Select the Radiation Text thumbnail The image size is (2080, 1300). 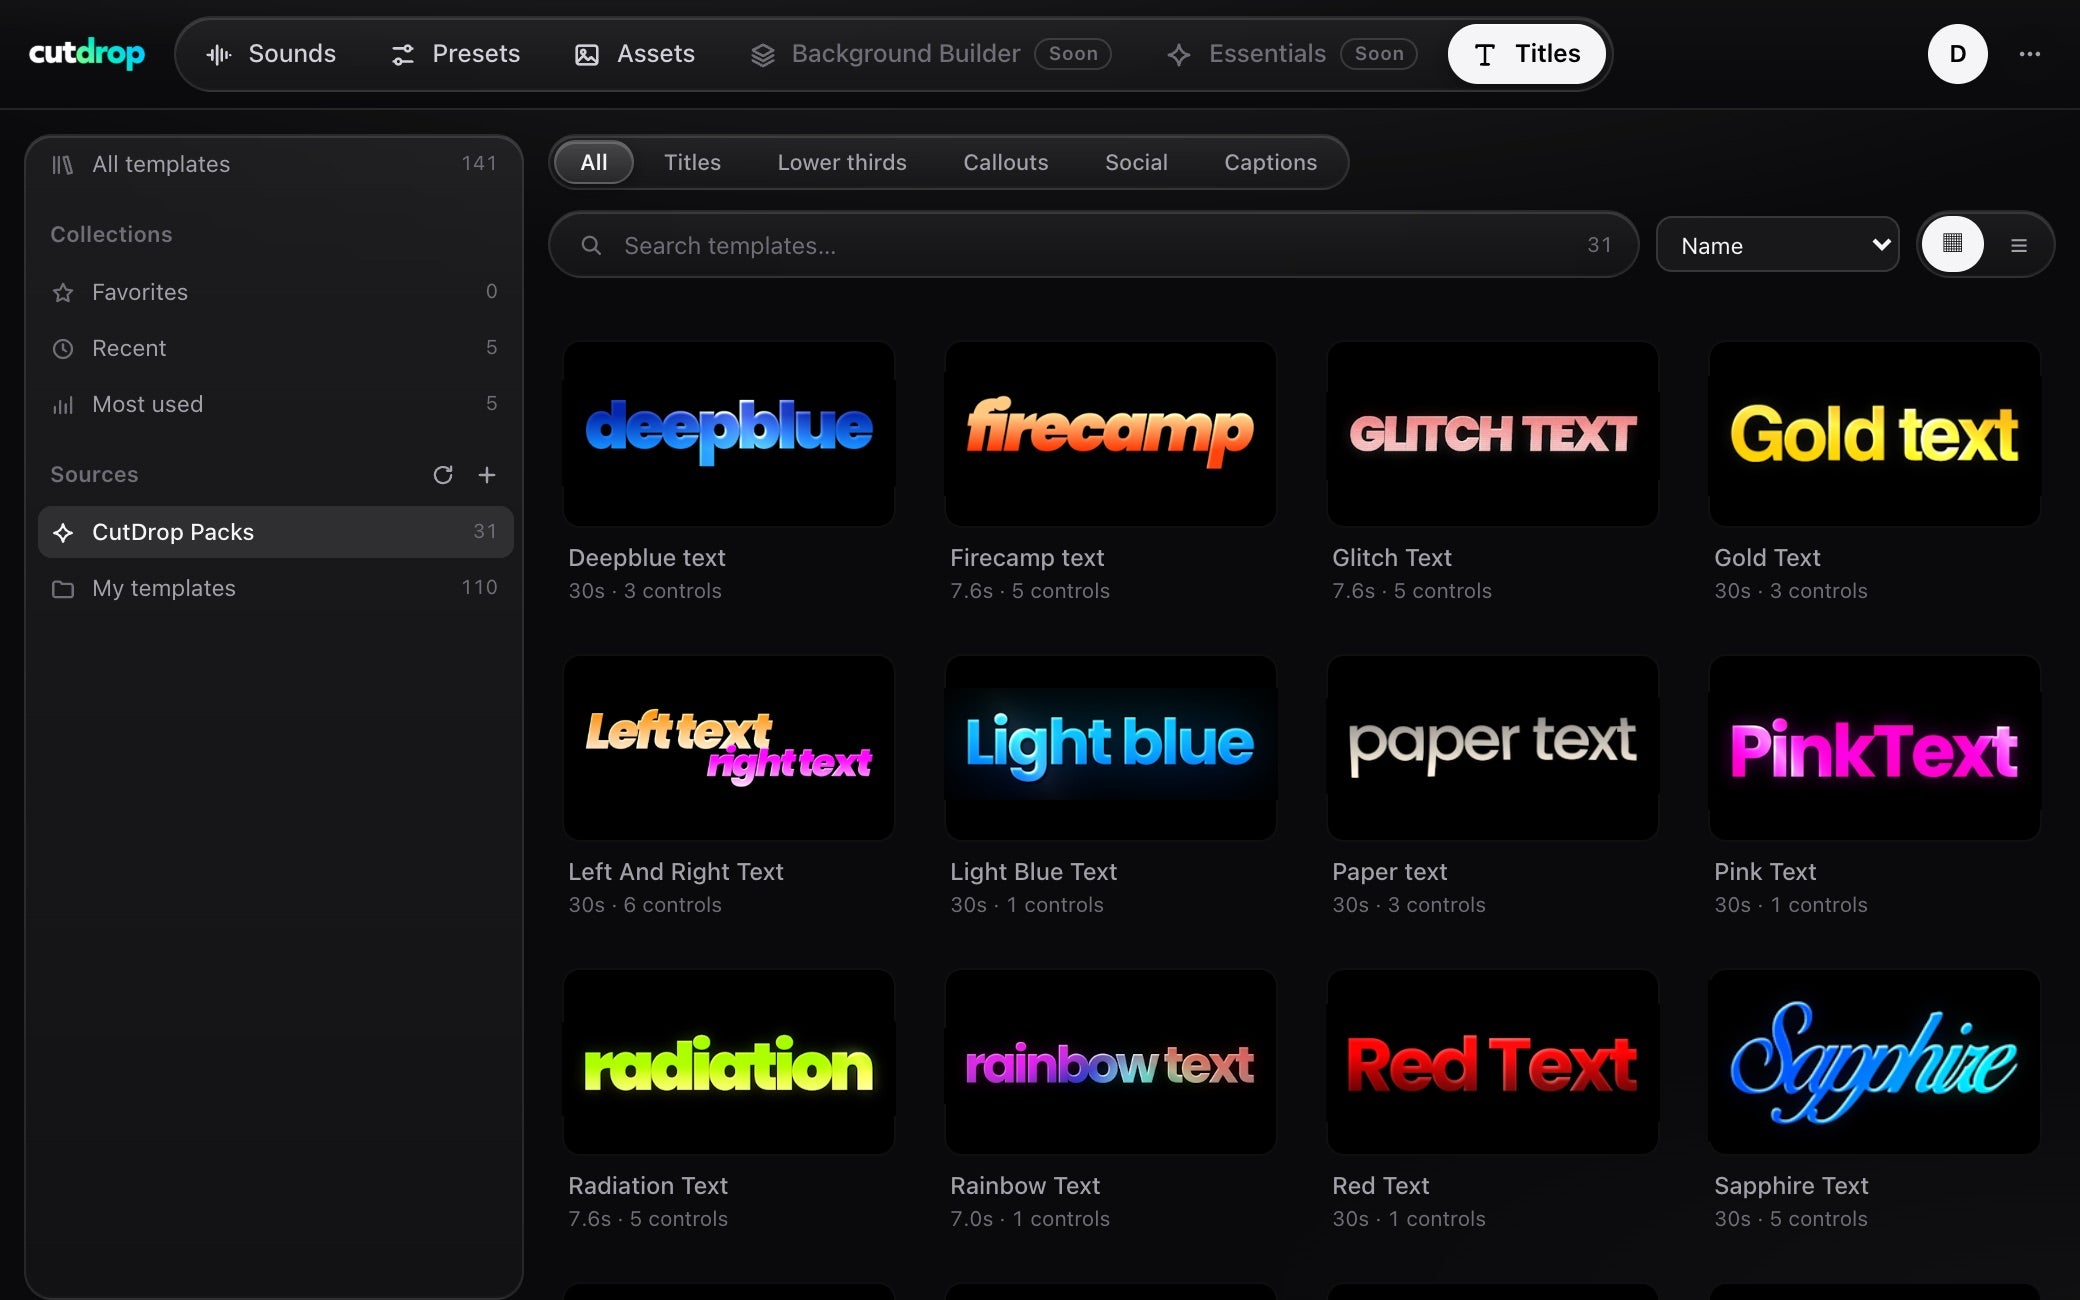(729, 1062)
